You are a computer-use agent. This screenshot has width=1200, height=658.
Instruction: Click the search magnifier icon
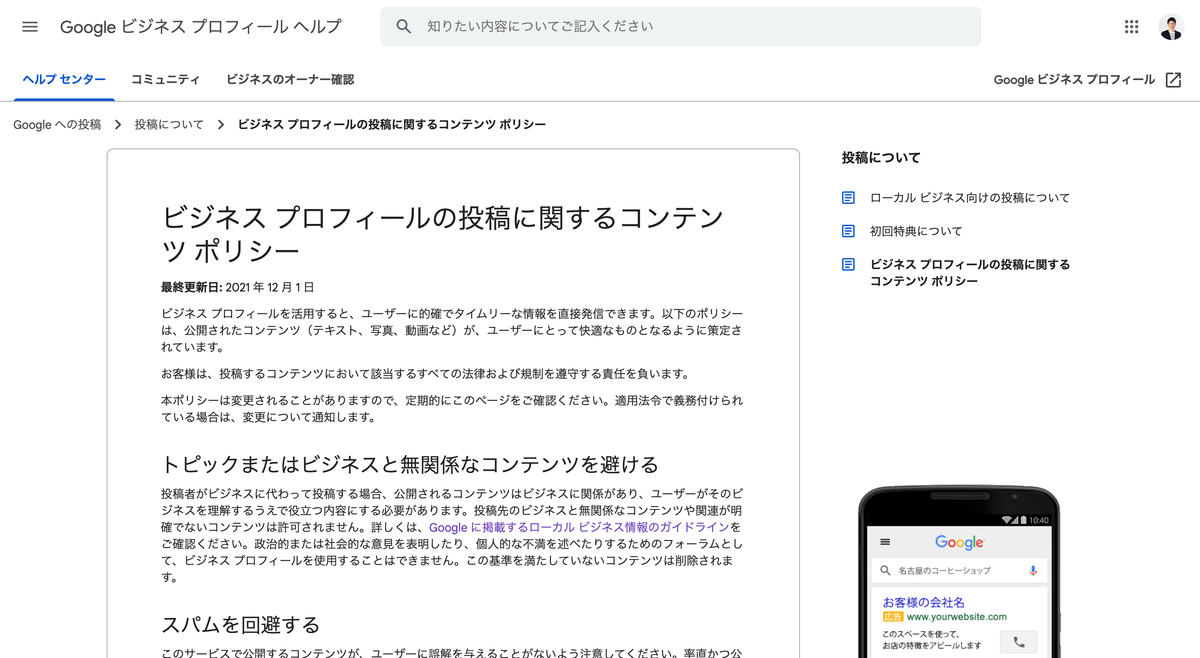tap(404, 27)
